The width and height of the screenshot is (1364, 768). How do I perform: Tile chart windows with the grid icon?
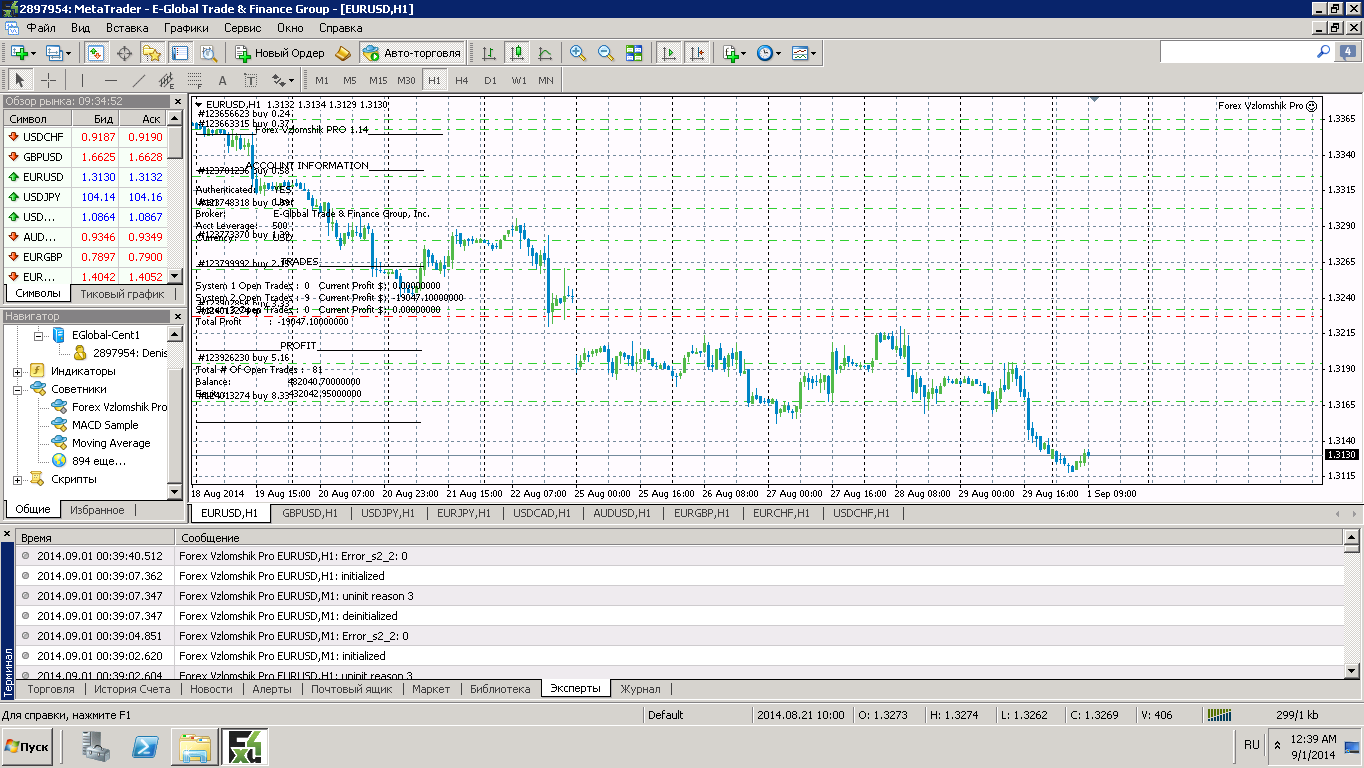634,53
